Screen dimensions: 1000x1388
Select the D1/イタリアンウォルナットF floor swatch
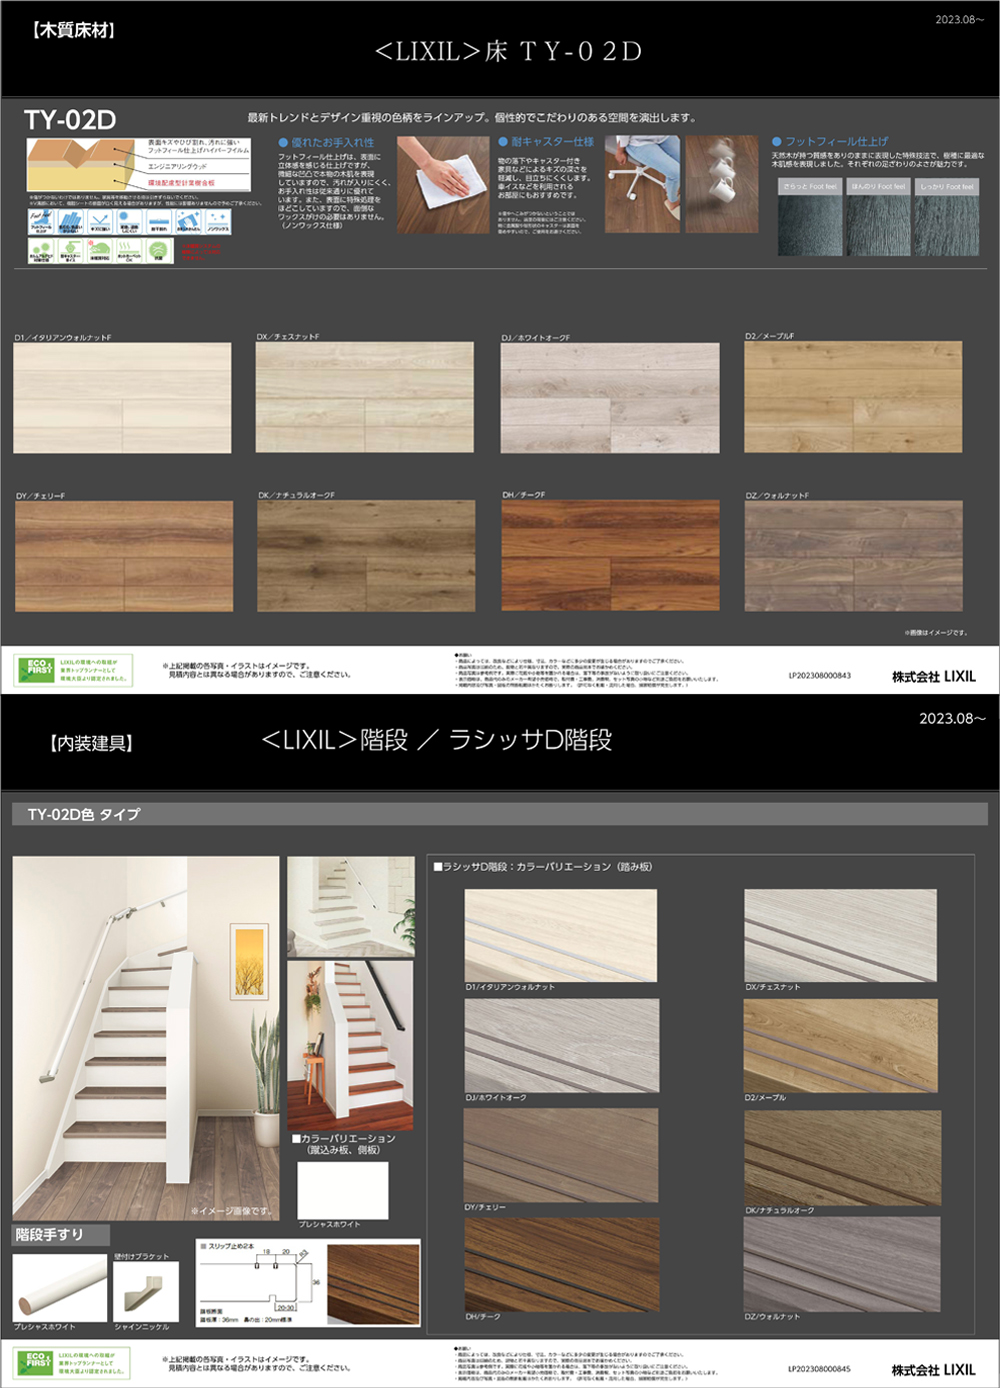(122, 398)
